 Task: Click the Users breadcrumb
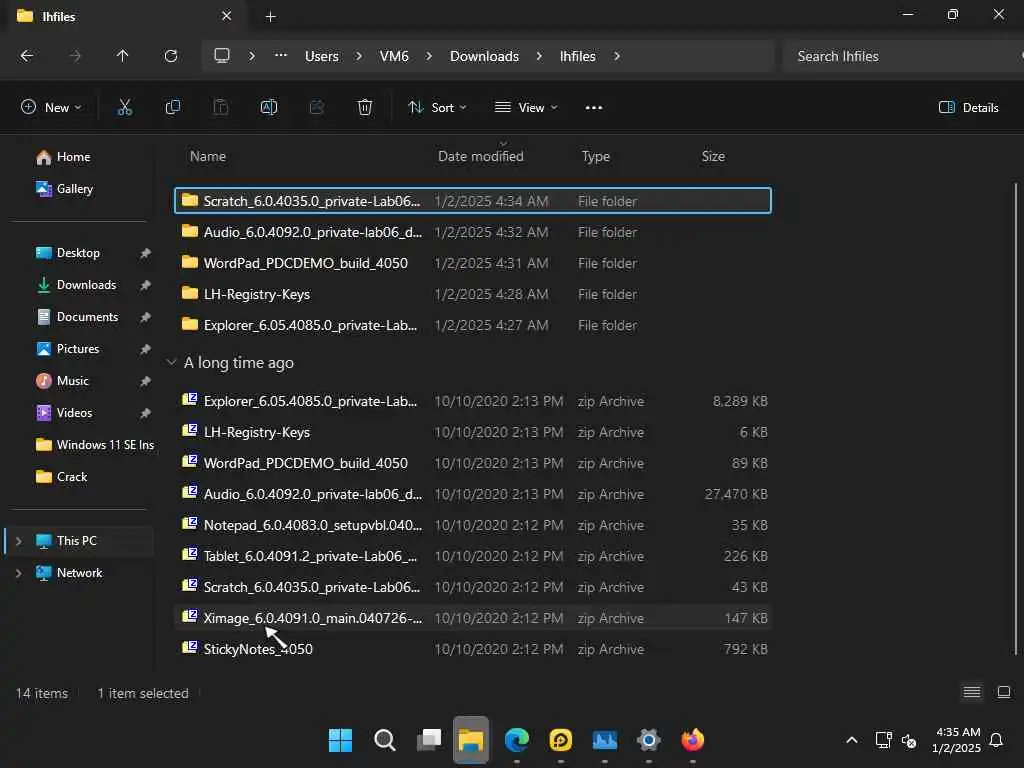[x=321, y=56]
